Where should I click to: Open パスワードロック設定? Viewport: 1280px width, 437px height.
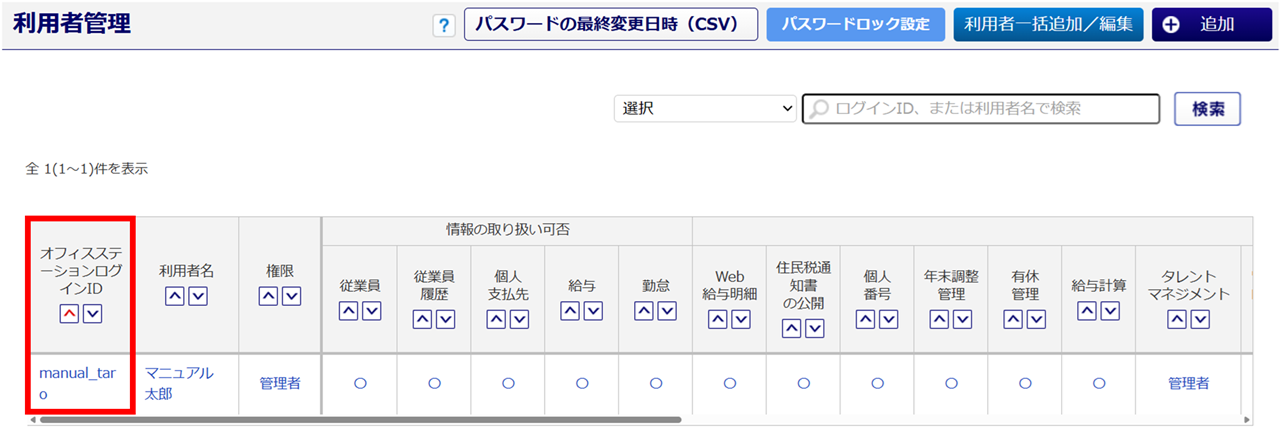click(855, 25)
